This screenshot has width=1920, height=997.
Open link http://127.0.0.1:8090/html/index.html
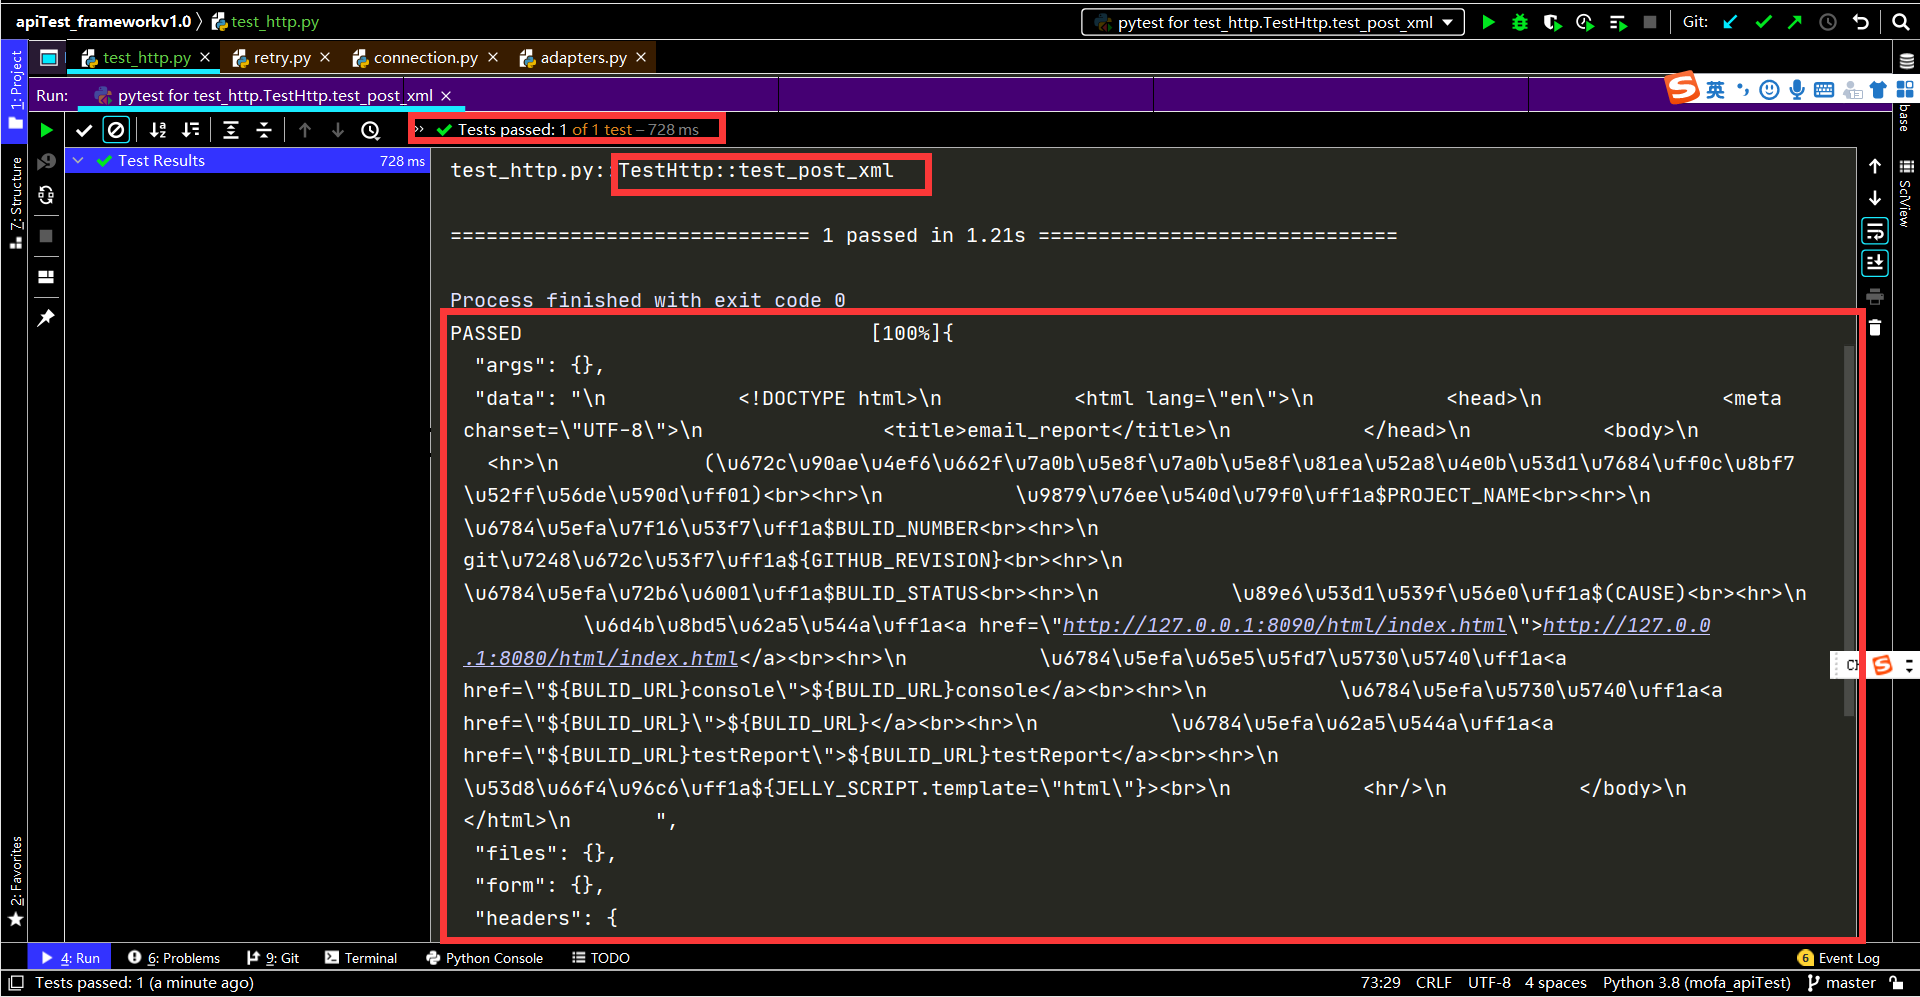coord(1284,626)
